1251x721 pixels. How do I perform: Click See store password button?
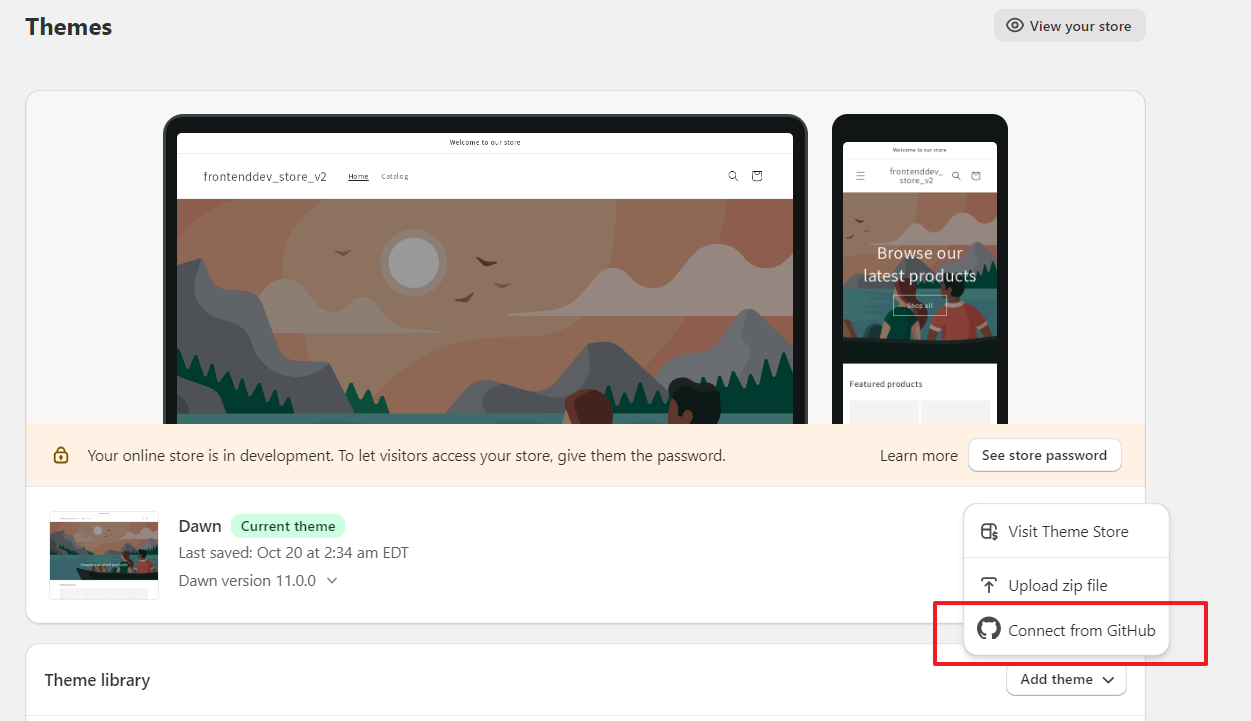click(1044, 454)
